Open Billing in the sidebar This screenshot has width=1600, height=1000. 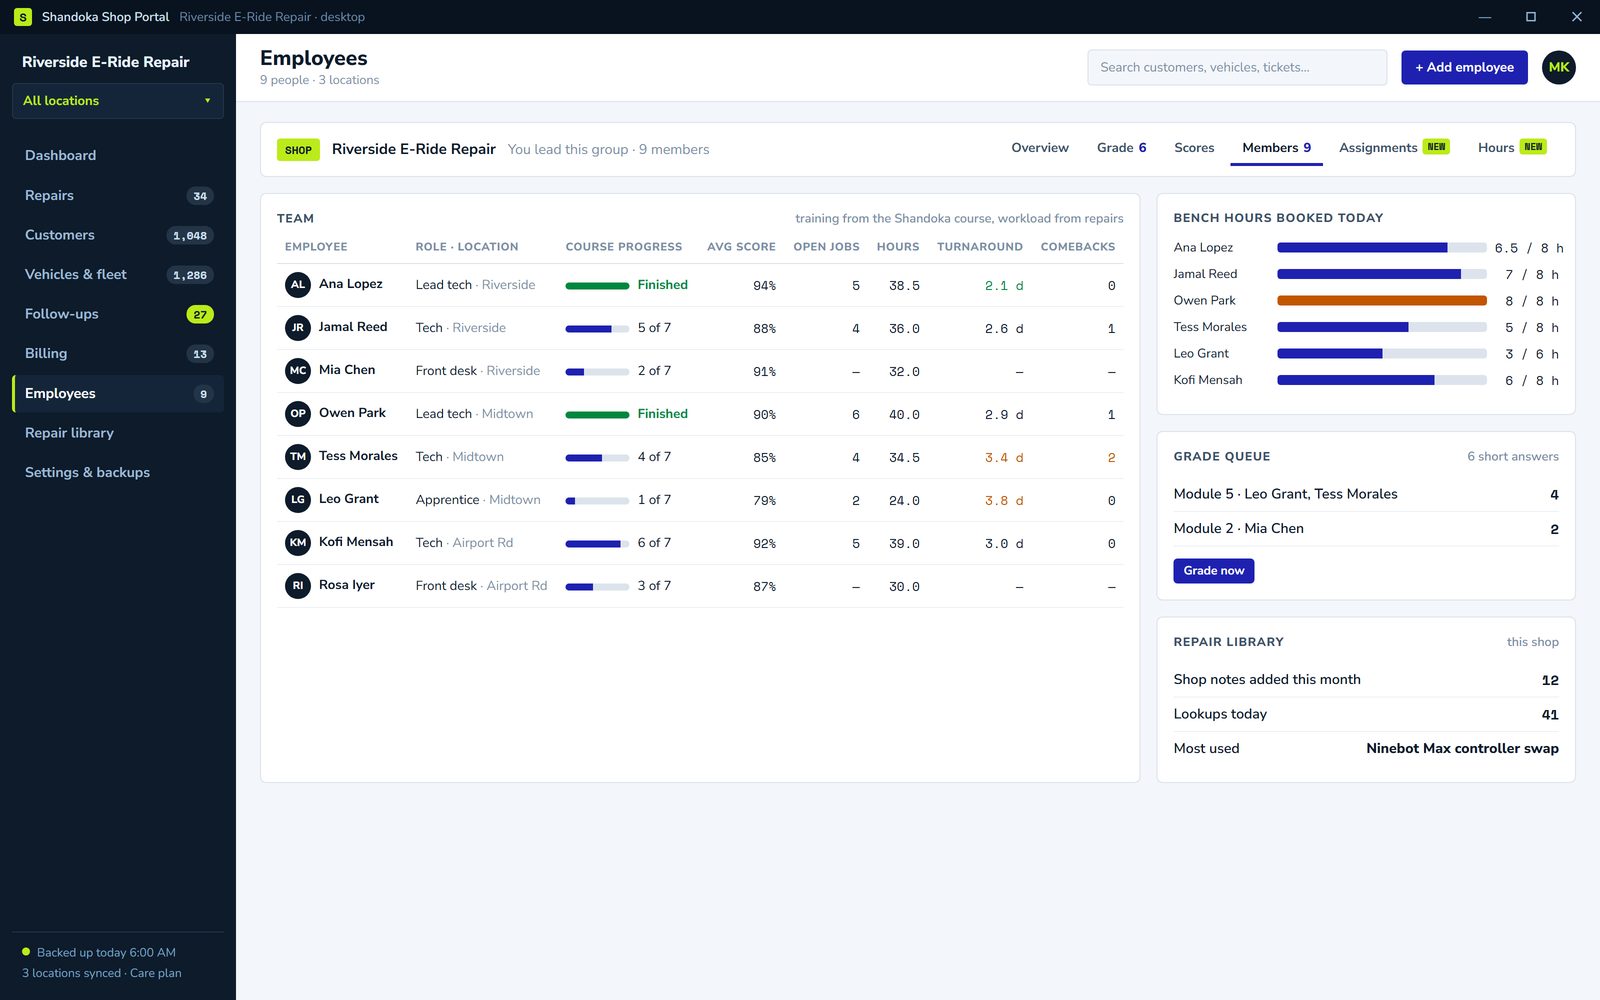coord(118,354)
